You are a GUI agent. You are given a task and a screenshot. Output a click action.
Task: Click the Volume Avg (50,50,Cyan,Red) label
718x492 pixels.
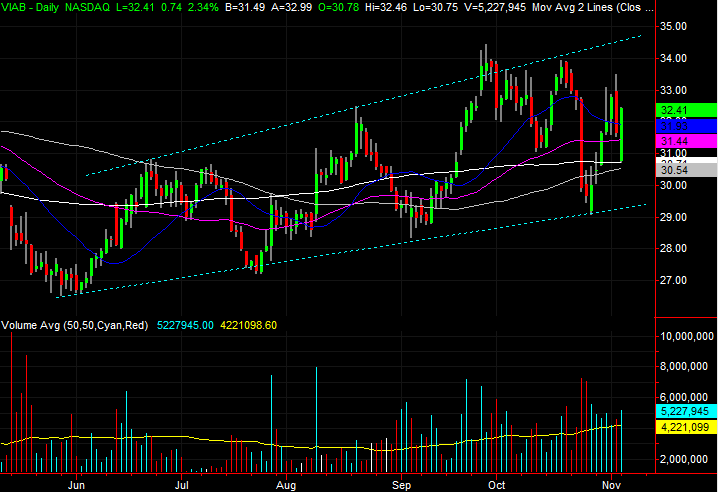tap(75, 325)
